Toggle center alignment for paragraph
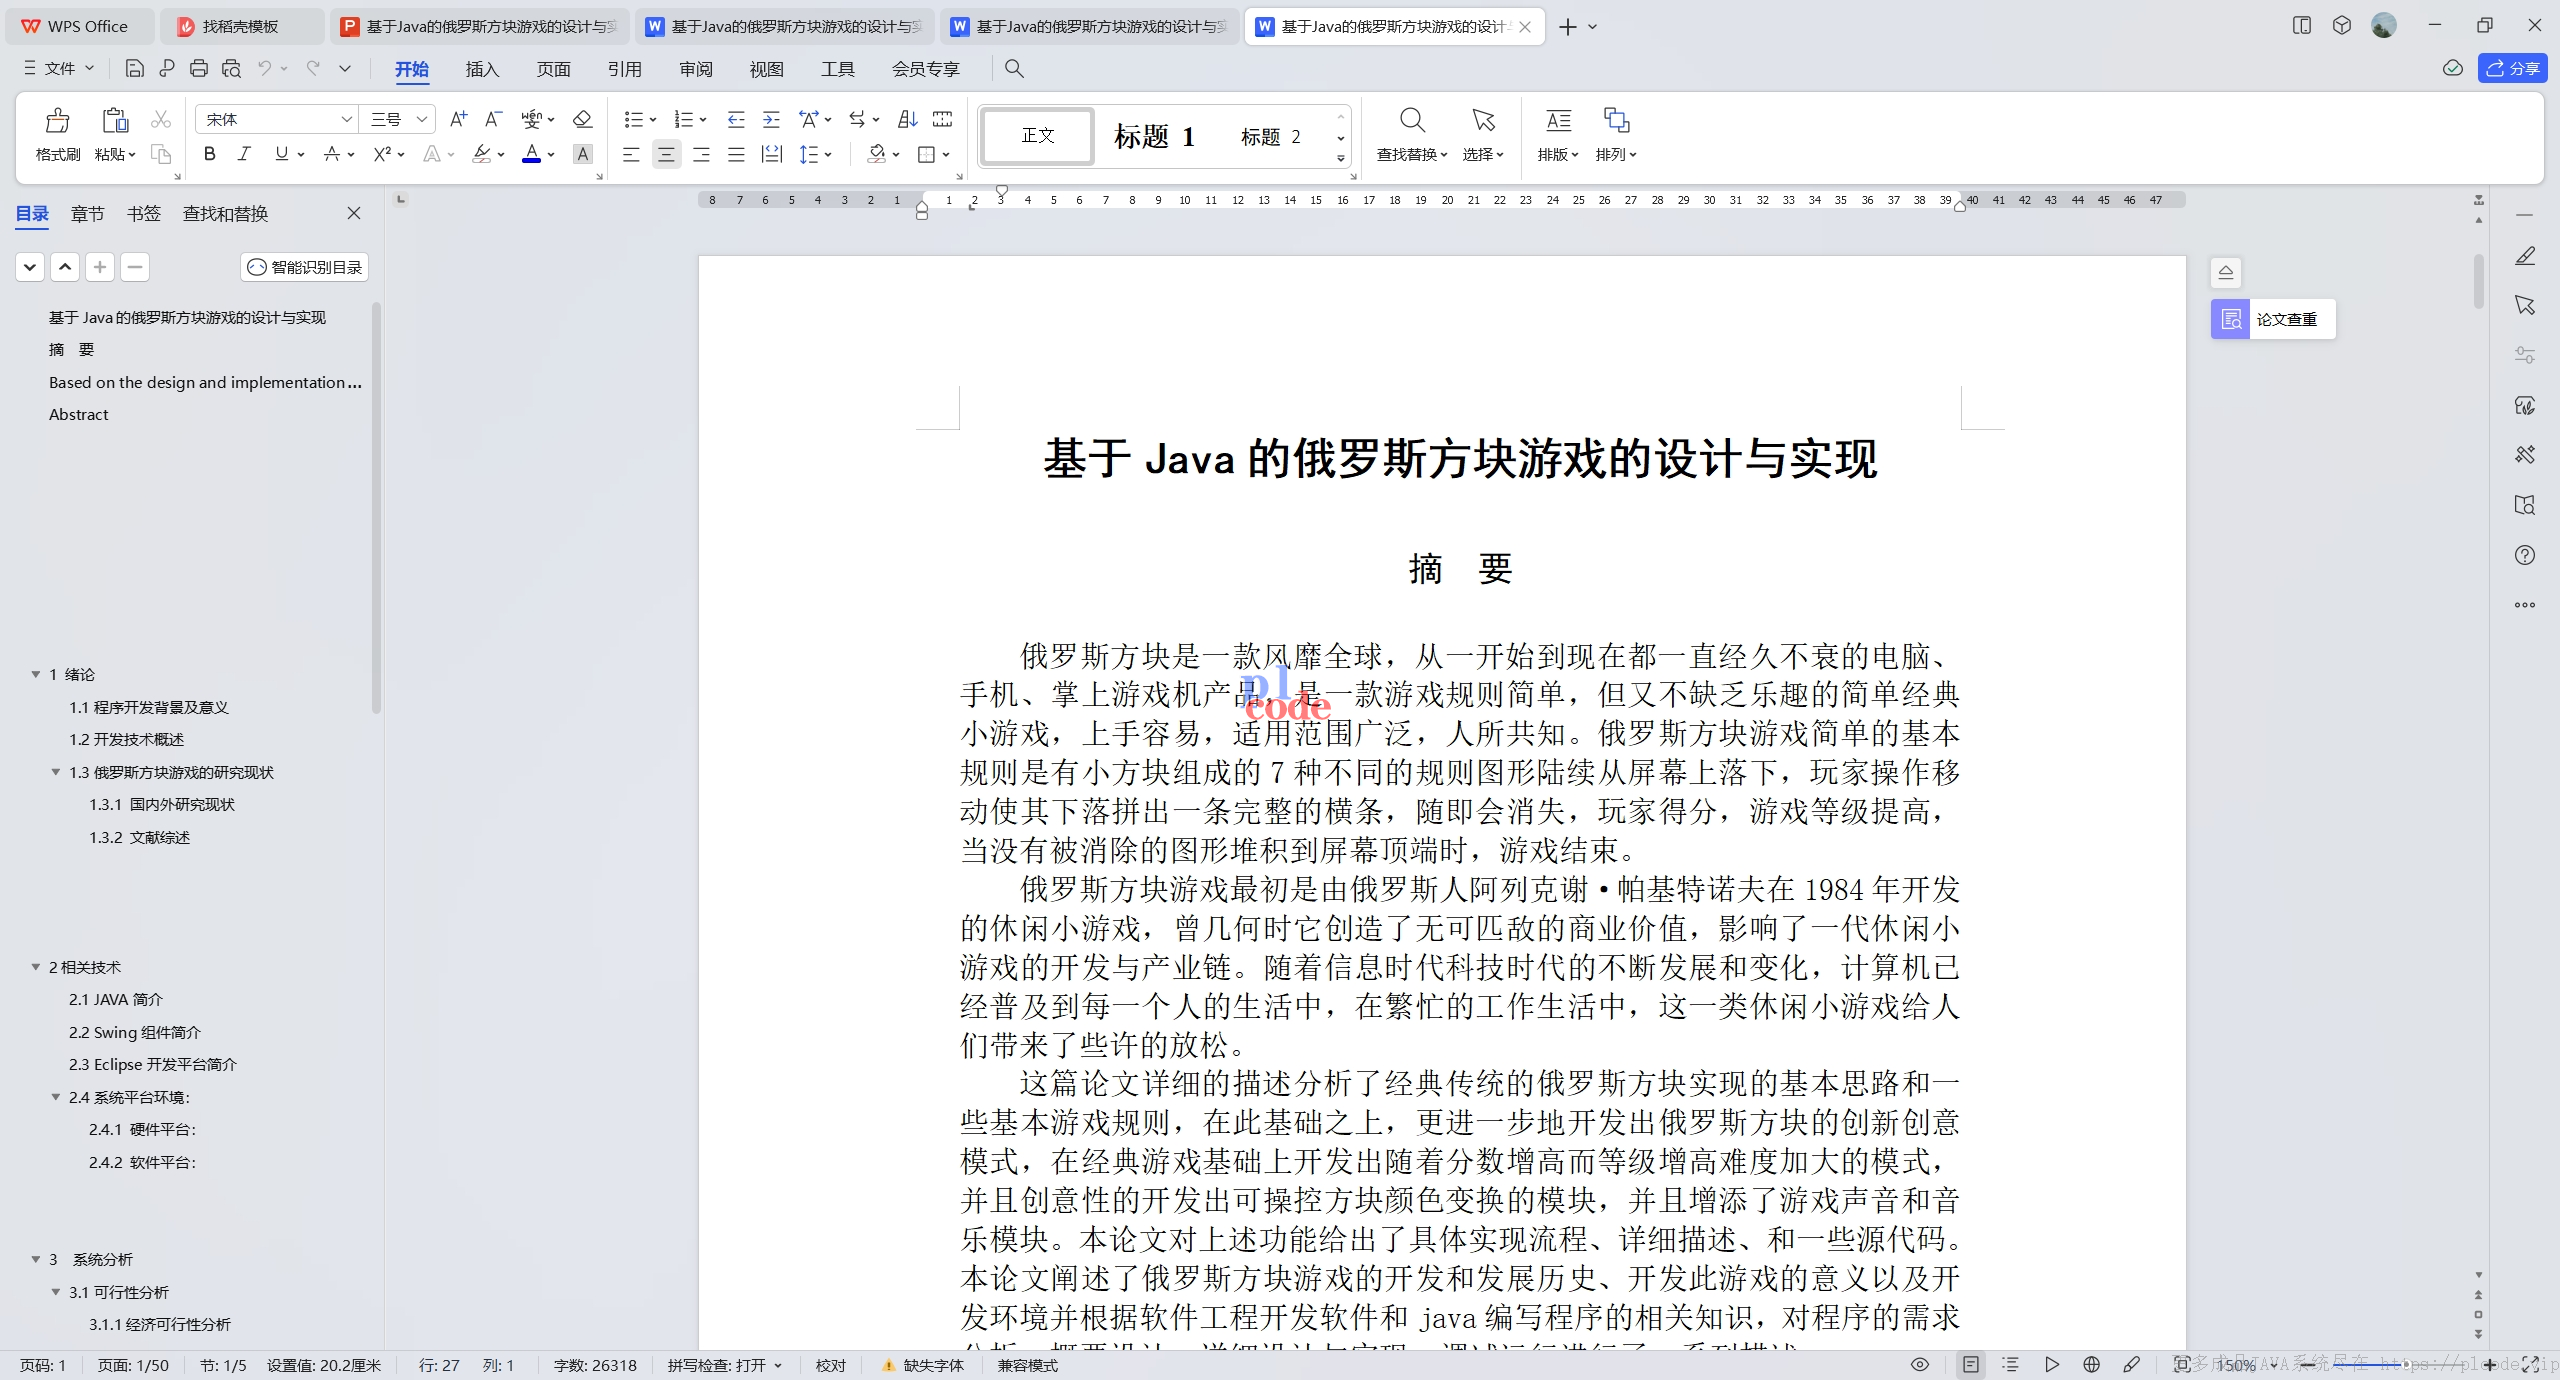This screenshot has height=1380, width=2560. point(666,154)
